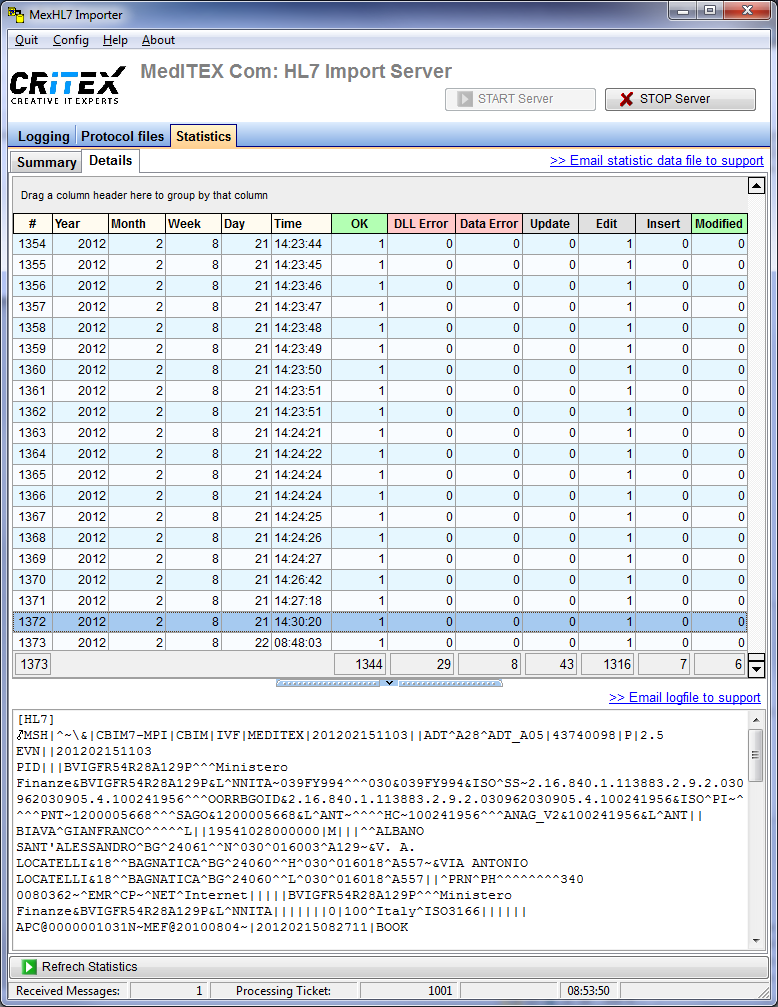
Task: Click Received Messages count in status bar
Action: (x=169, y=990)
